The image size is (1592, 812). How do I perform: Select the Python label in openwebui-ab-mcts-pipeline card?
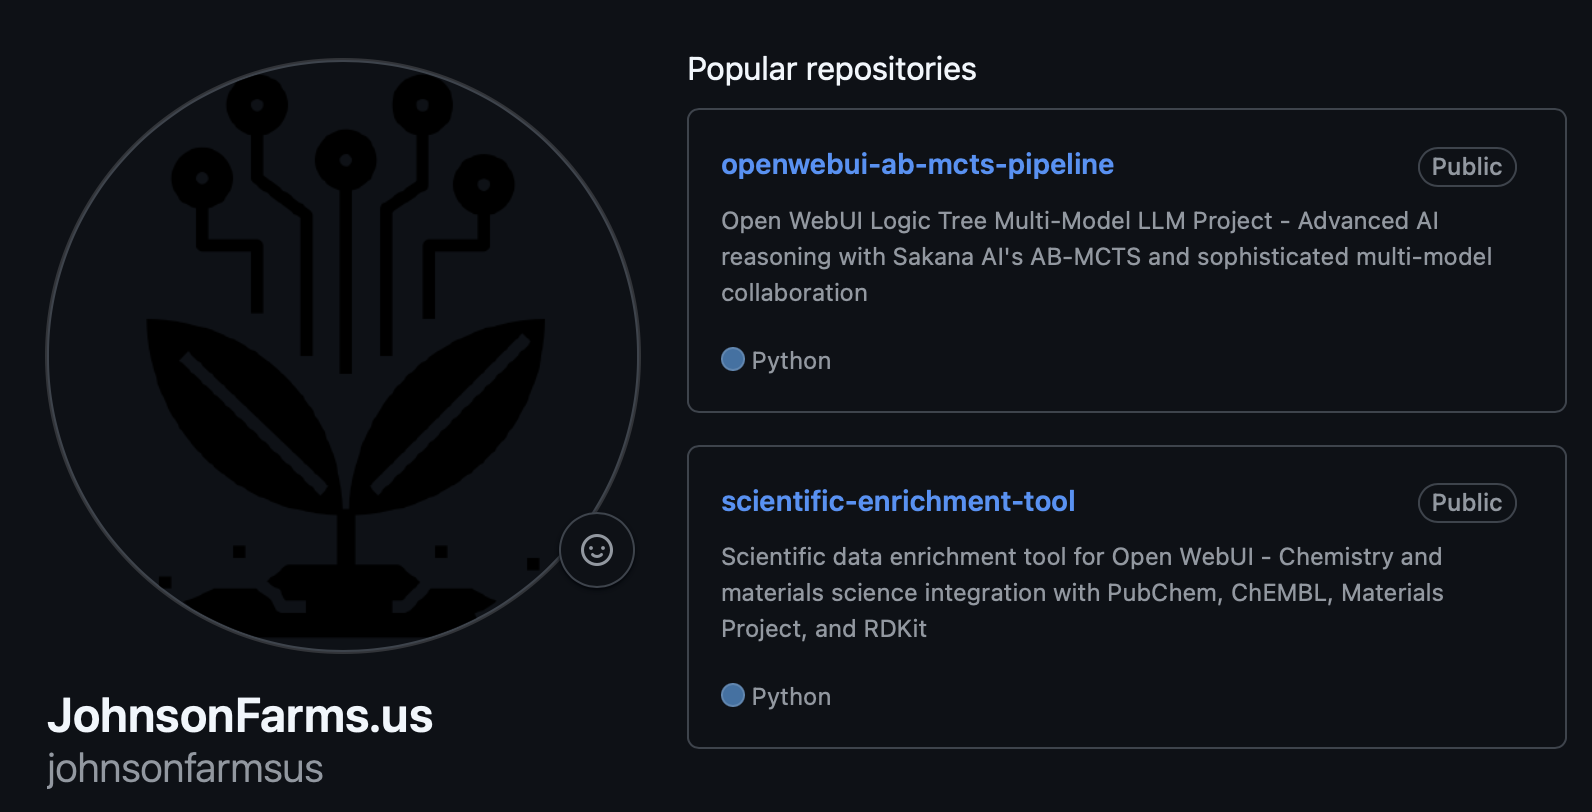791,361
